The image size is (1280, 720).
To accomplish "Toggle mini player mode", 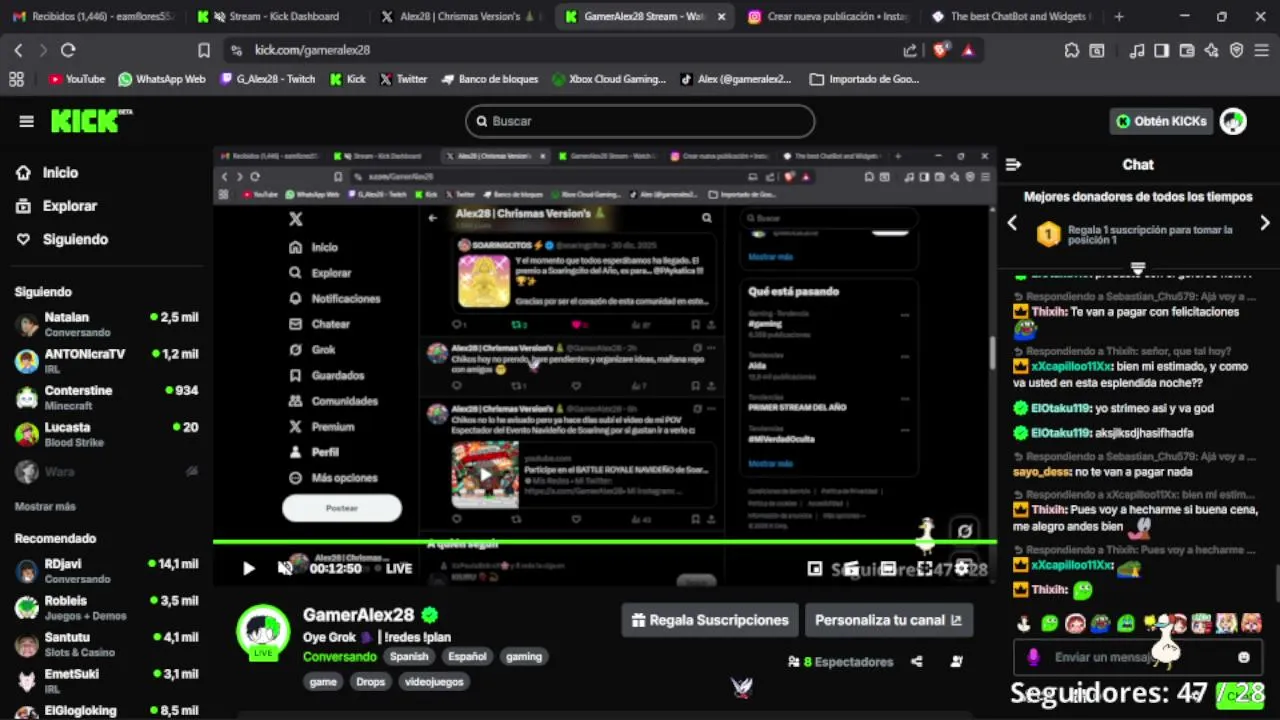I will tap(815, 568).
